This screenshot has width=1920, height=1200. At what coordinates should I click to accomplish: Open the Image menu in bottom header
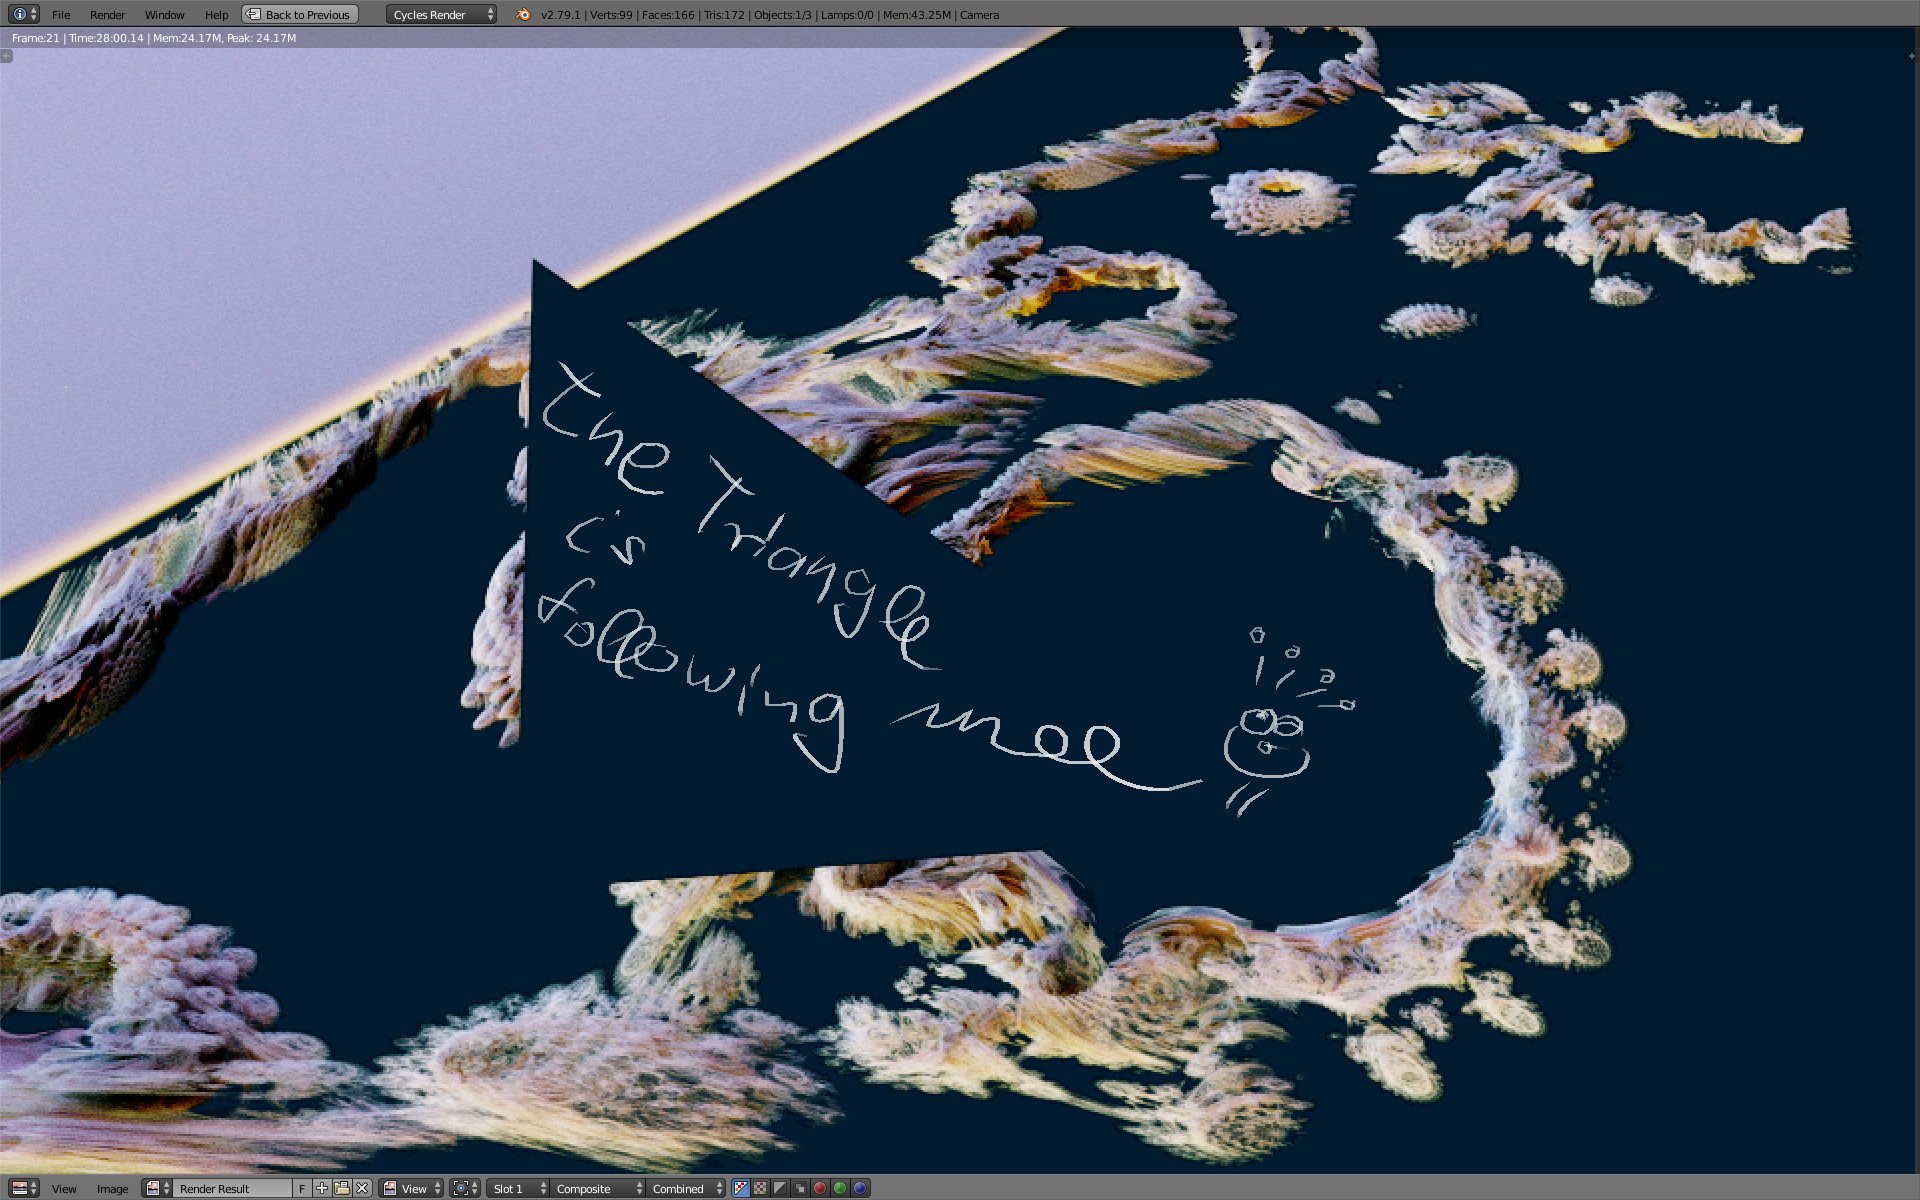pyautogui.click(x=112, y=1188)
